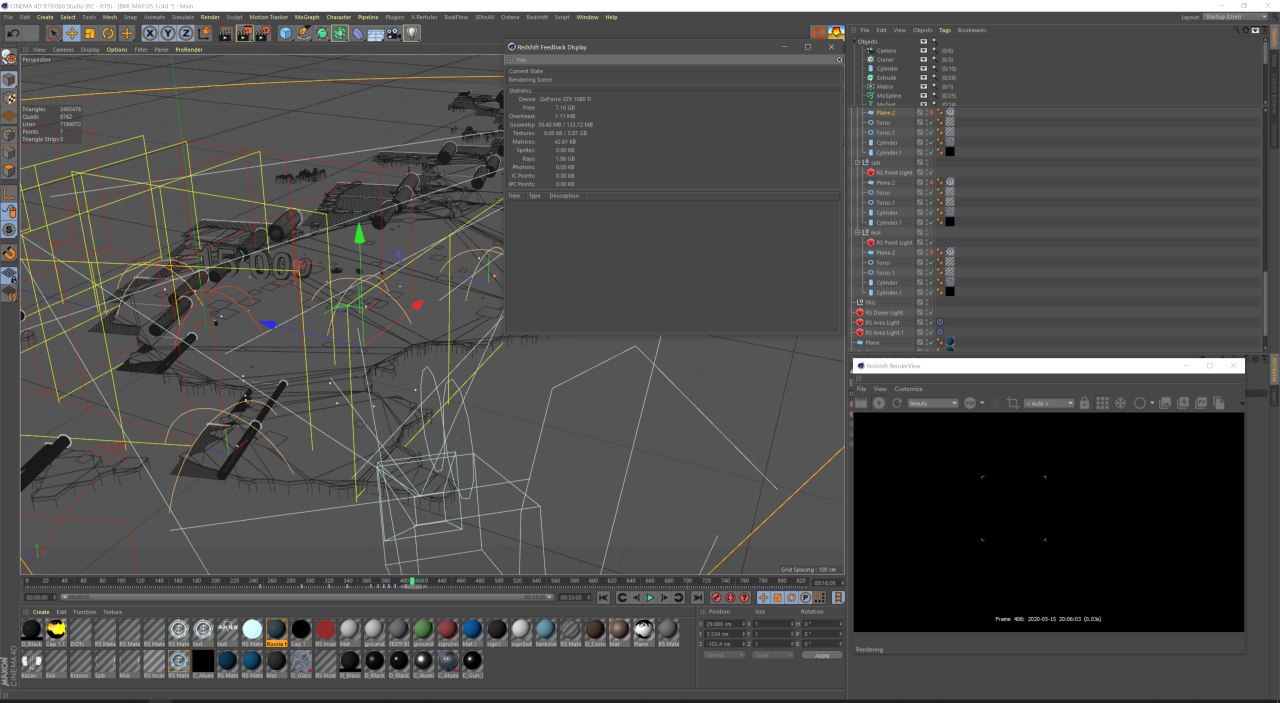The image size is (1280, 703).
Task: Click the Undo arrow icon in top toolbar
Action: (13, 33)
